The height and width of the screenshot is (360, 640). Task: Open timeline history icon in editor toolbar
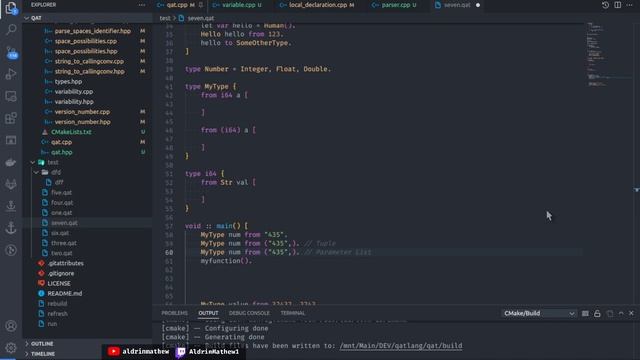(x=605, y=5)
